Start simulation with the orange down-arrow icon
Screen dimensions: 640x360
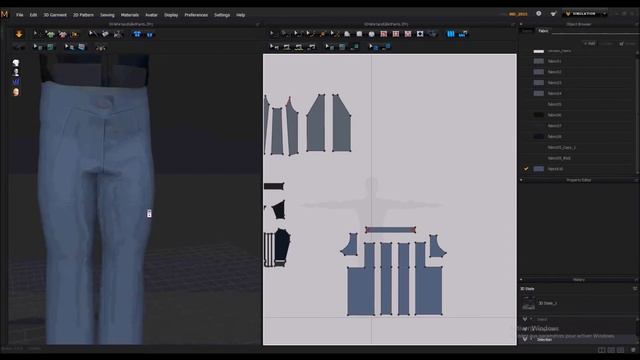19,34
